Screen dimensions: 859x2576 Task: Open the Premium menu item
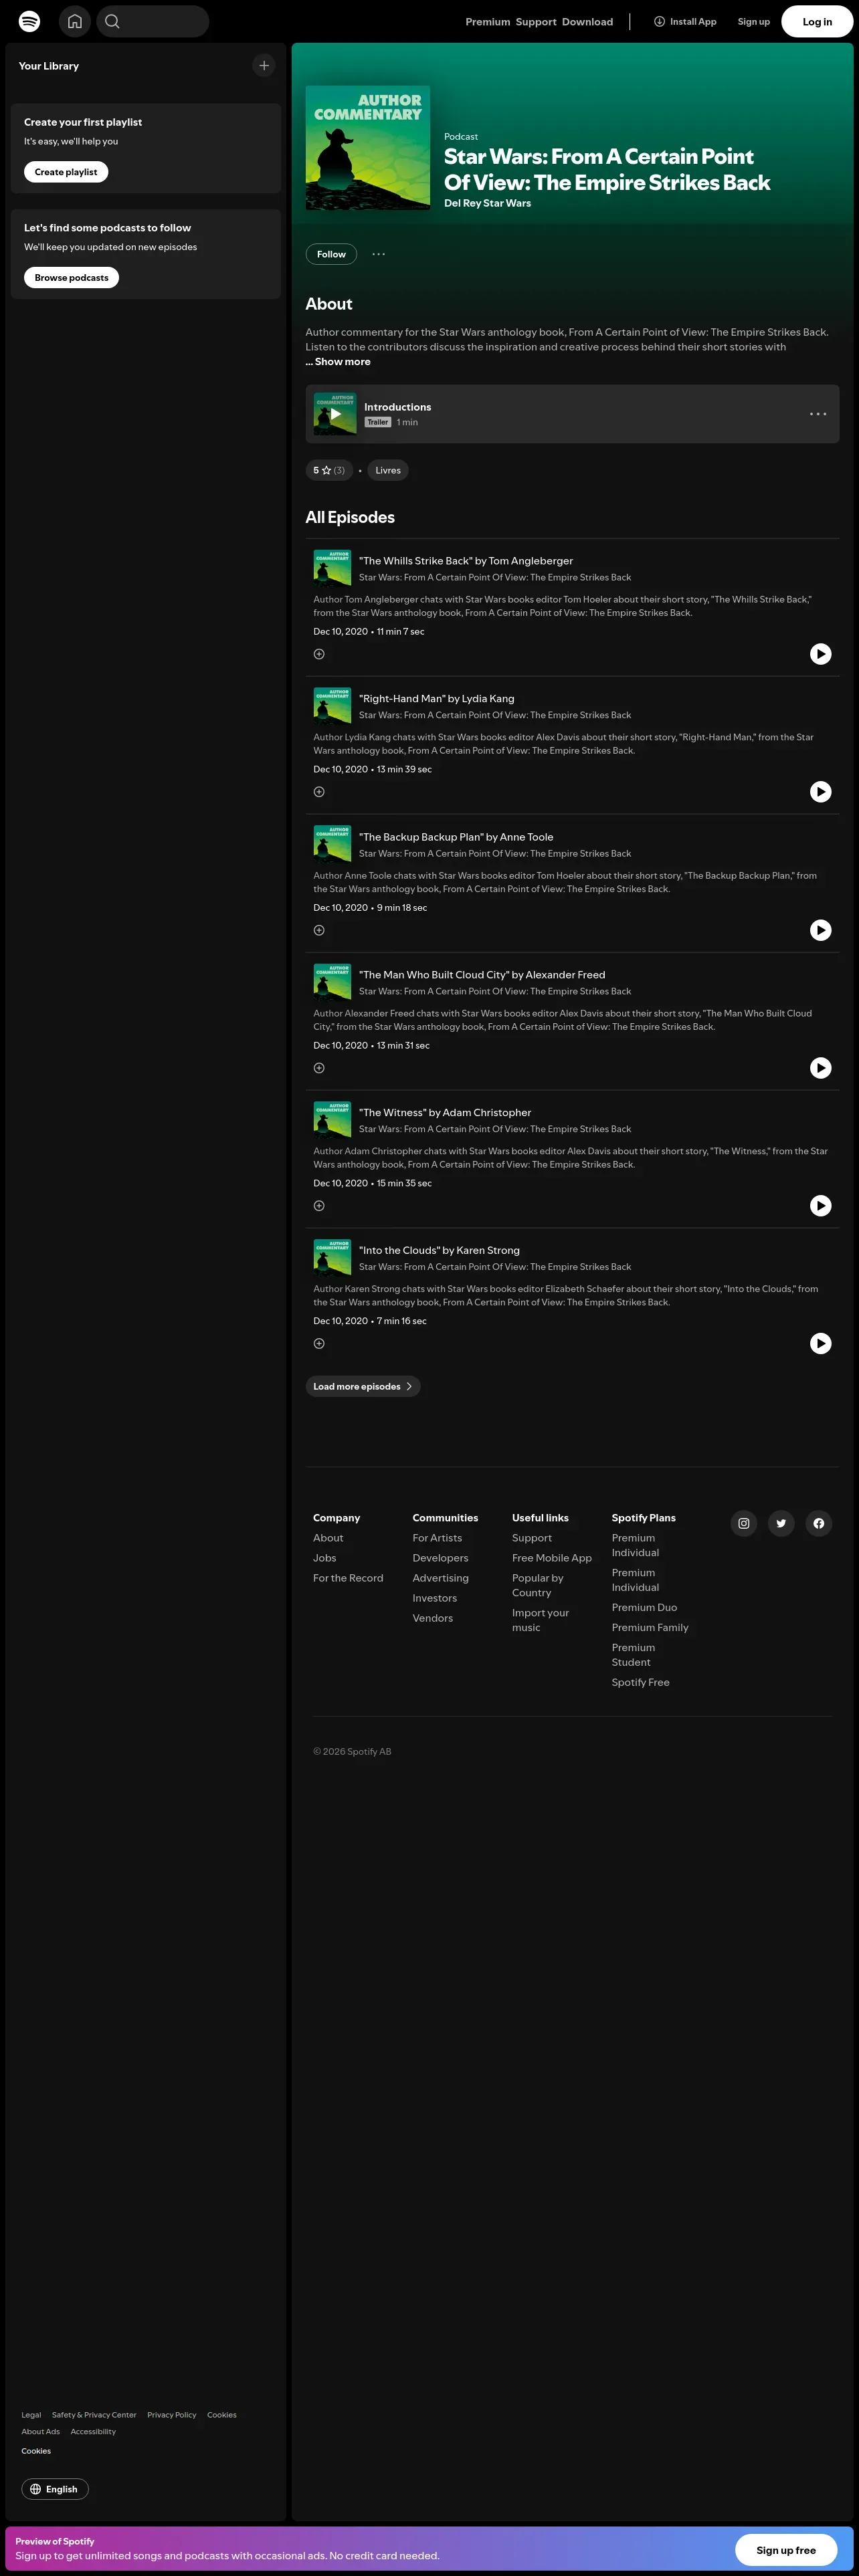click(488, 22)
